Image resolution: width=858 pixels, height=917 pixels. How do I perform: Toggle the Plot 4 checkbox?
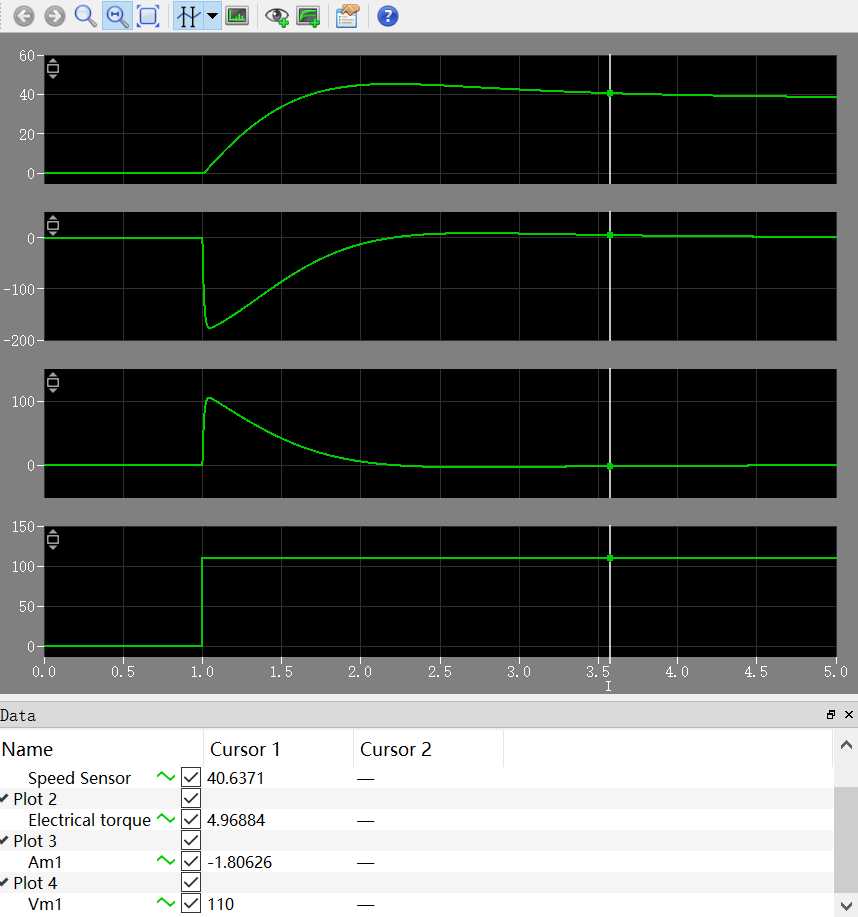[191, 882]
